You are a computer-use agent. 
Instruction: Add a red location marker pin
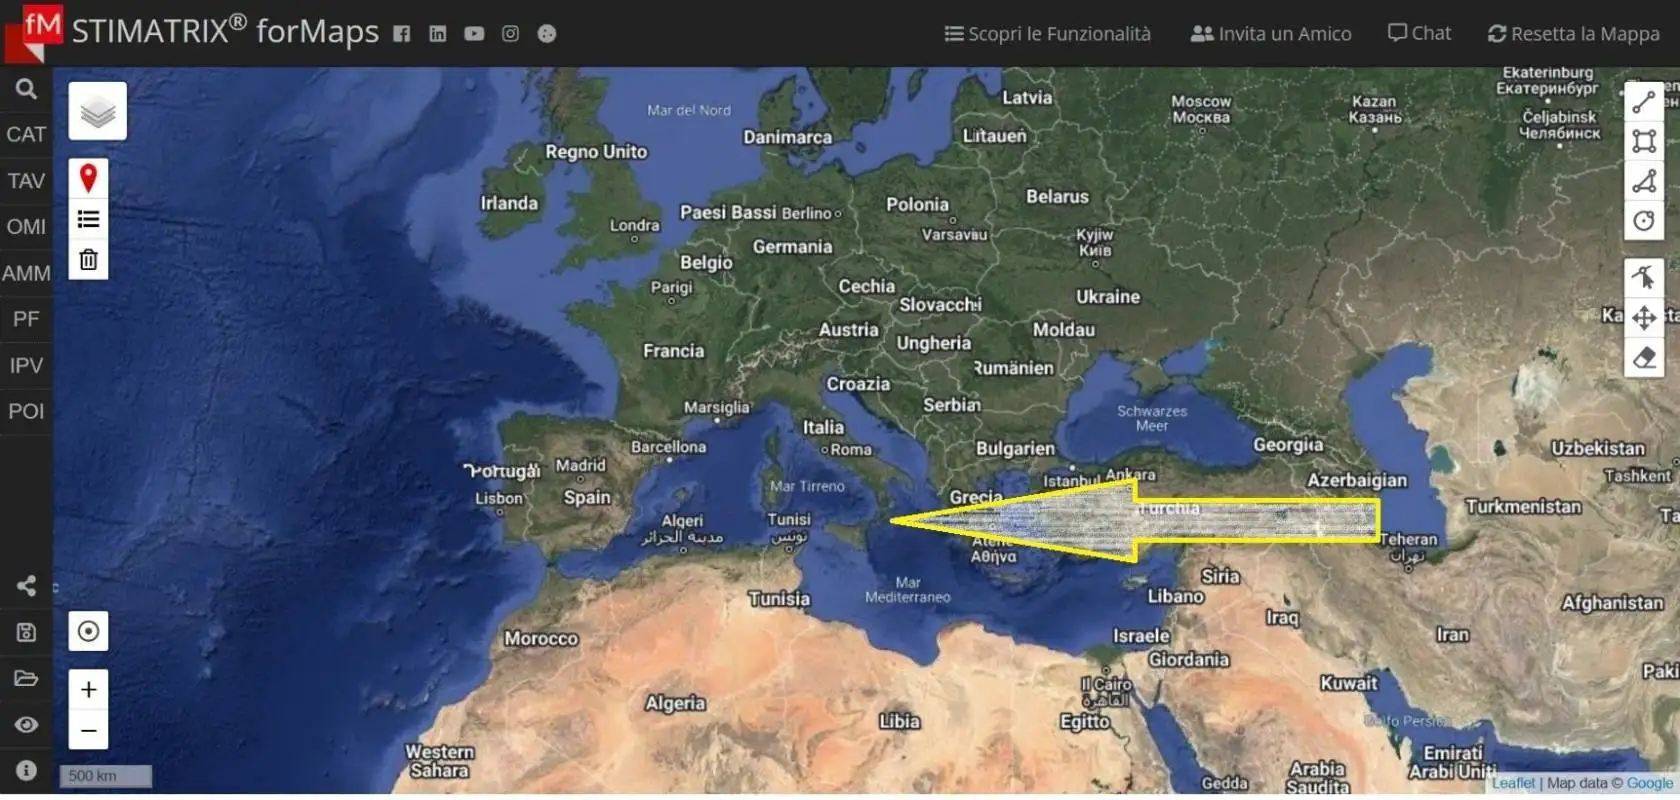pyautogui.click(x=88, y=178)
